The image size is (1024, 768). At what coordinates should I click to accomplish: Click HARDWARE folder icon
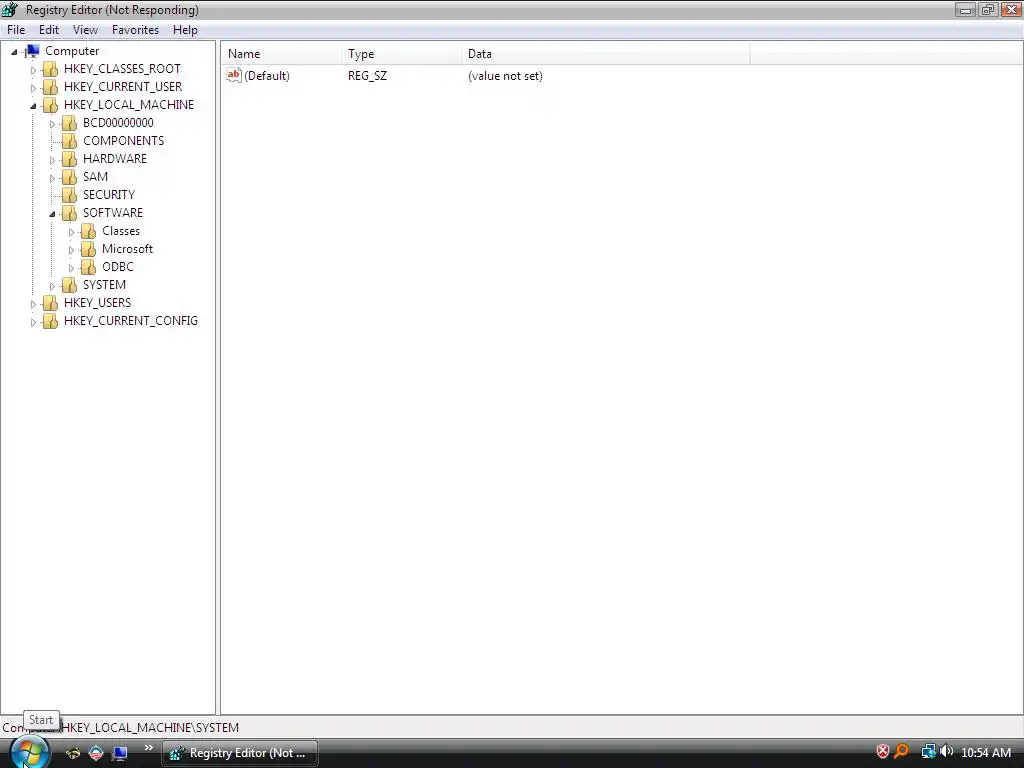pyautogui.click(x=69, y=159)
